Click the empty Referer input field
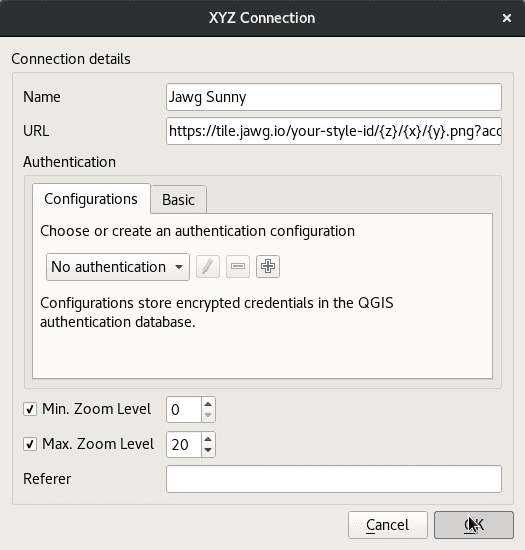The width and height of the screenshot is (525, 550). (334, 479)
